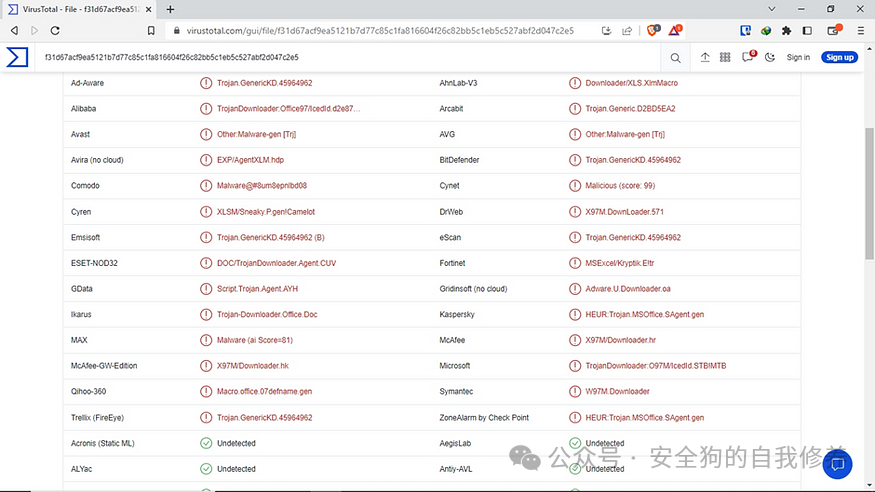
Task: Click Qihoo-360 detection Macro.office.07defname.gen
Action: (264, 392)
